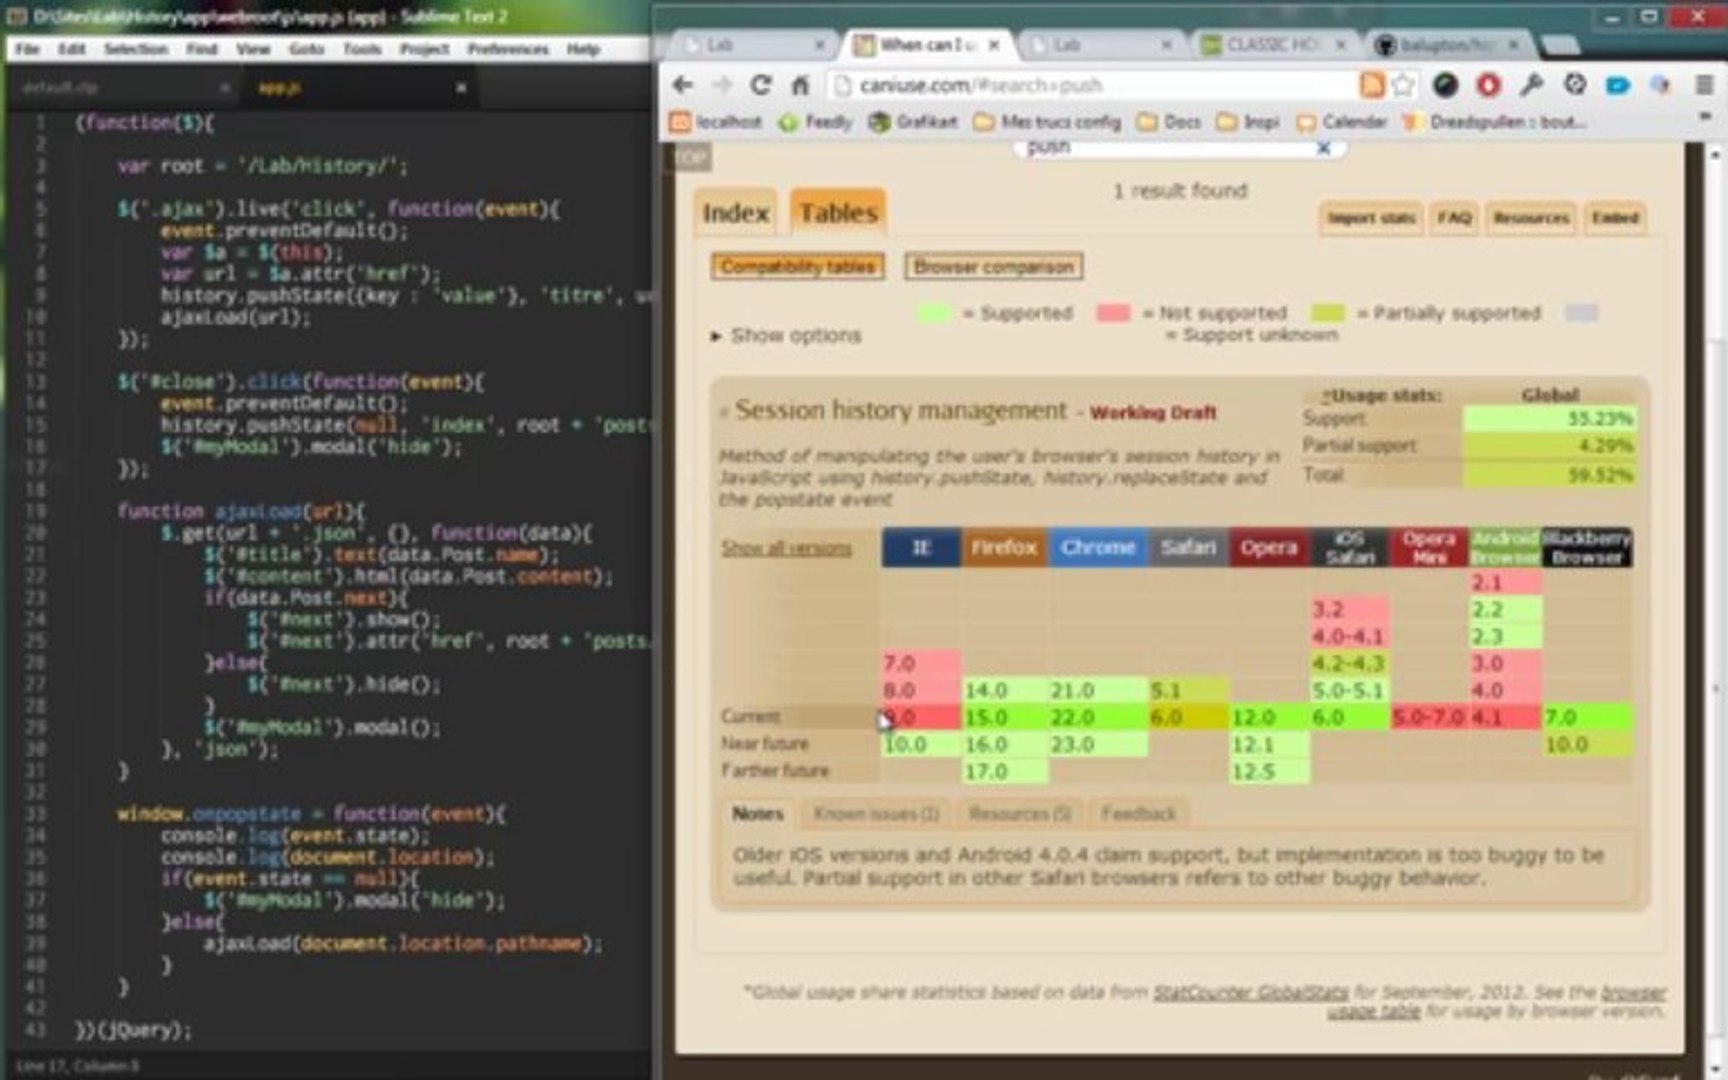This screenshot has height=1080, width=1728.
Task: Go back in Chrome history
Action: (x=683, y=85)
